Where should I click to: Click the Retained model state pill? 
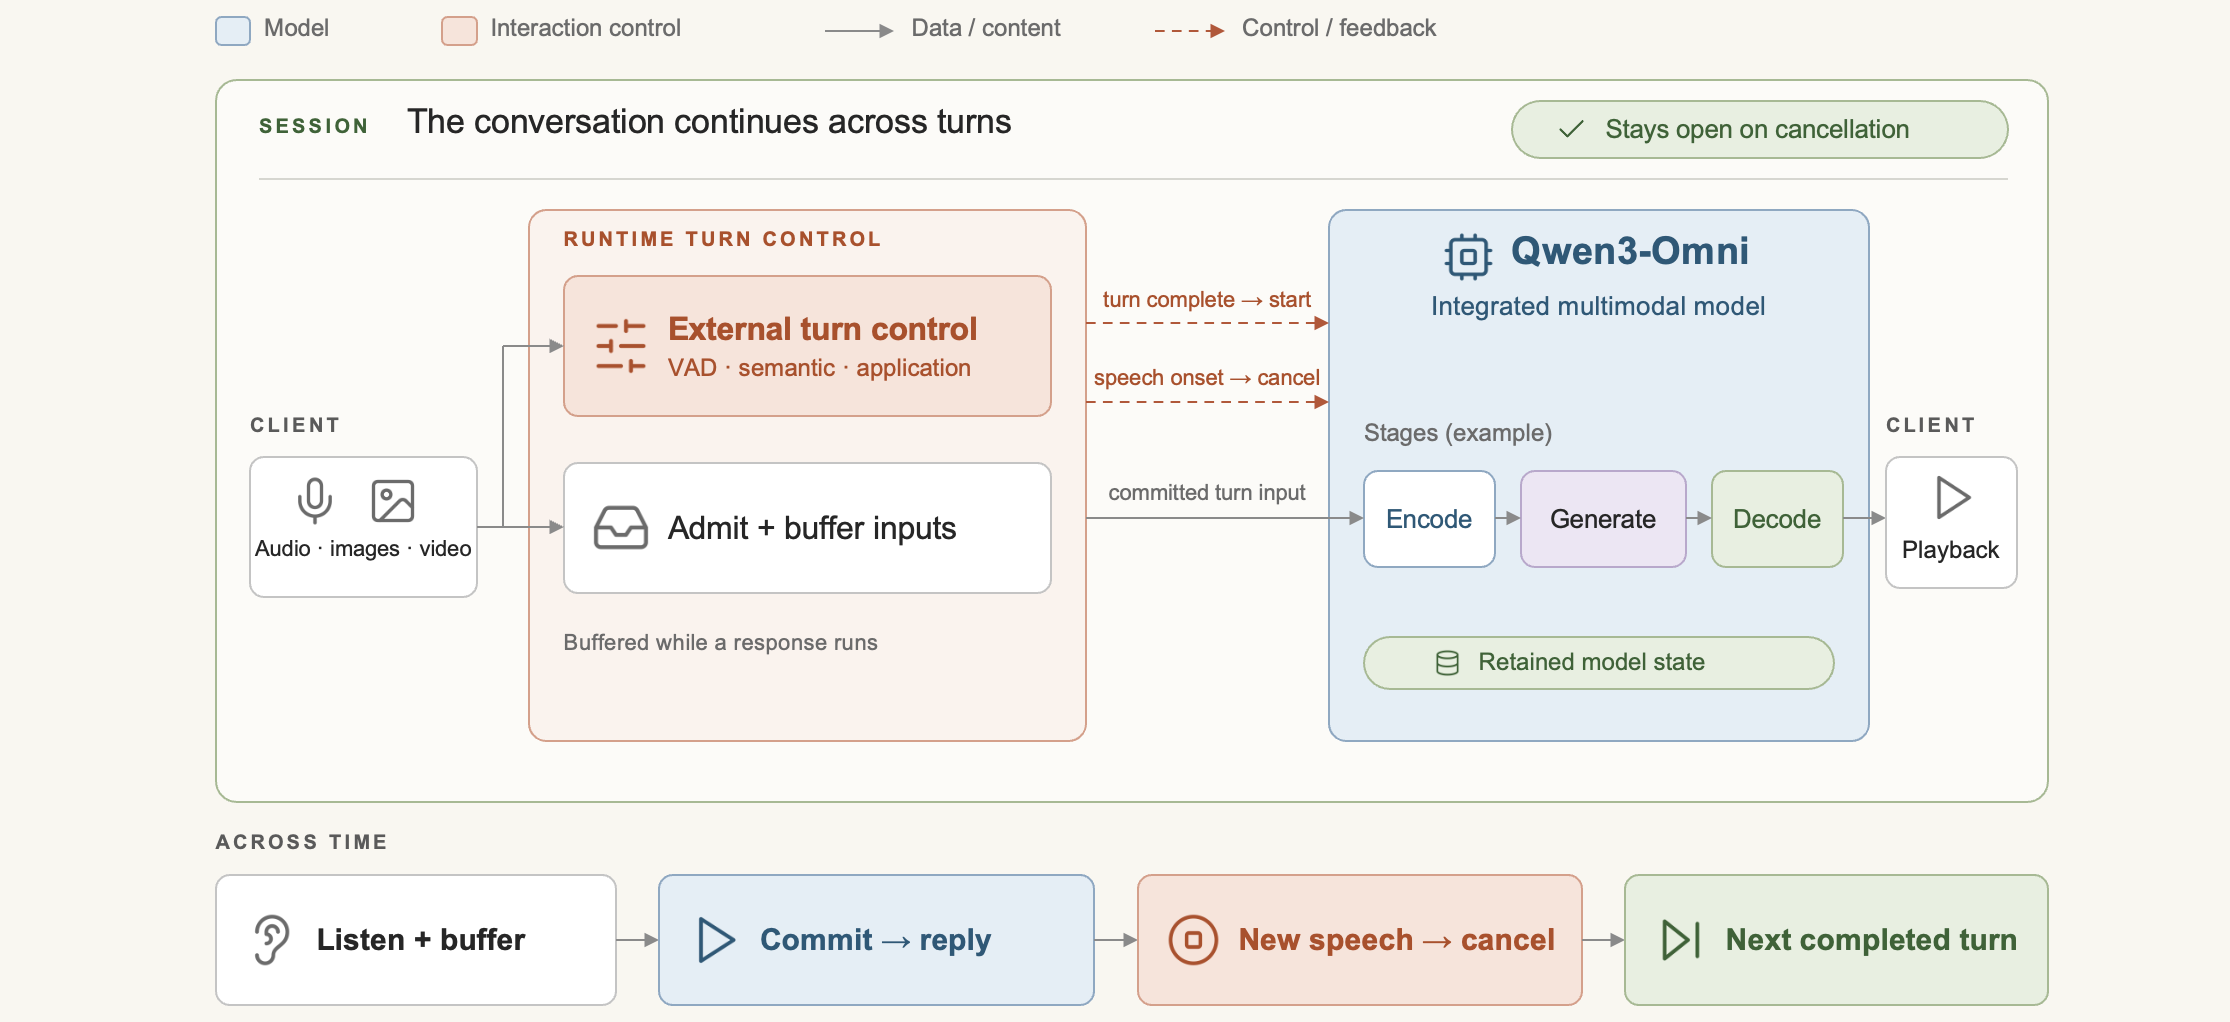(x=1598, y=663)
